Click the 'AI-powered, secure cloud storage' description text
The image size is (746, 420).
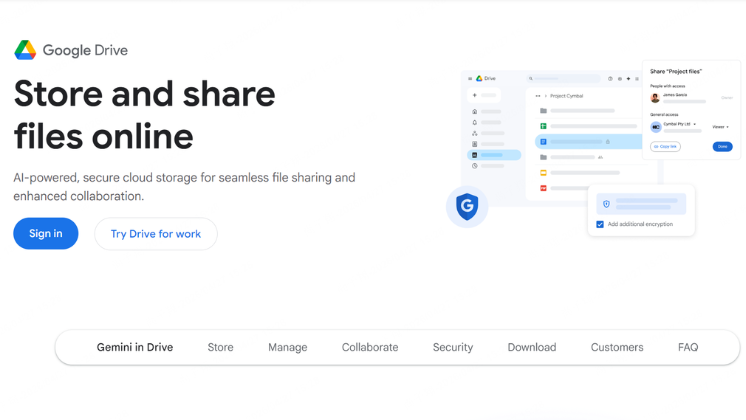[184, 186]
